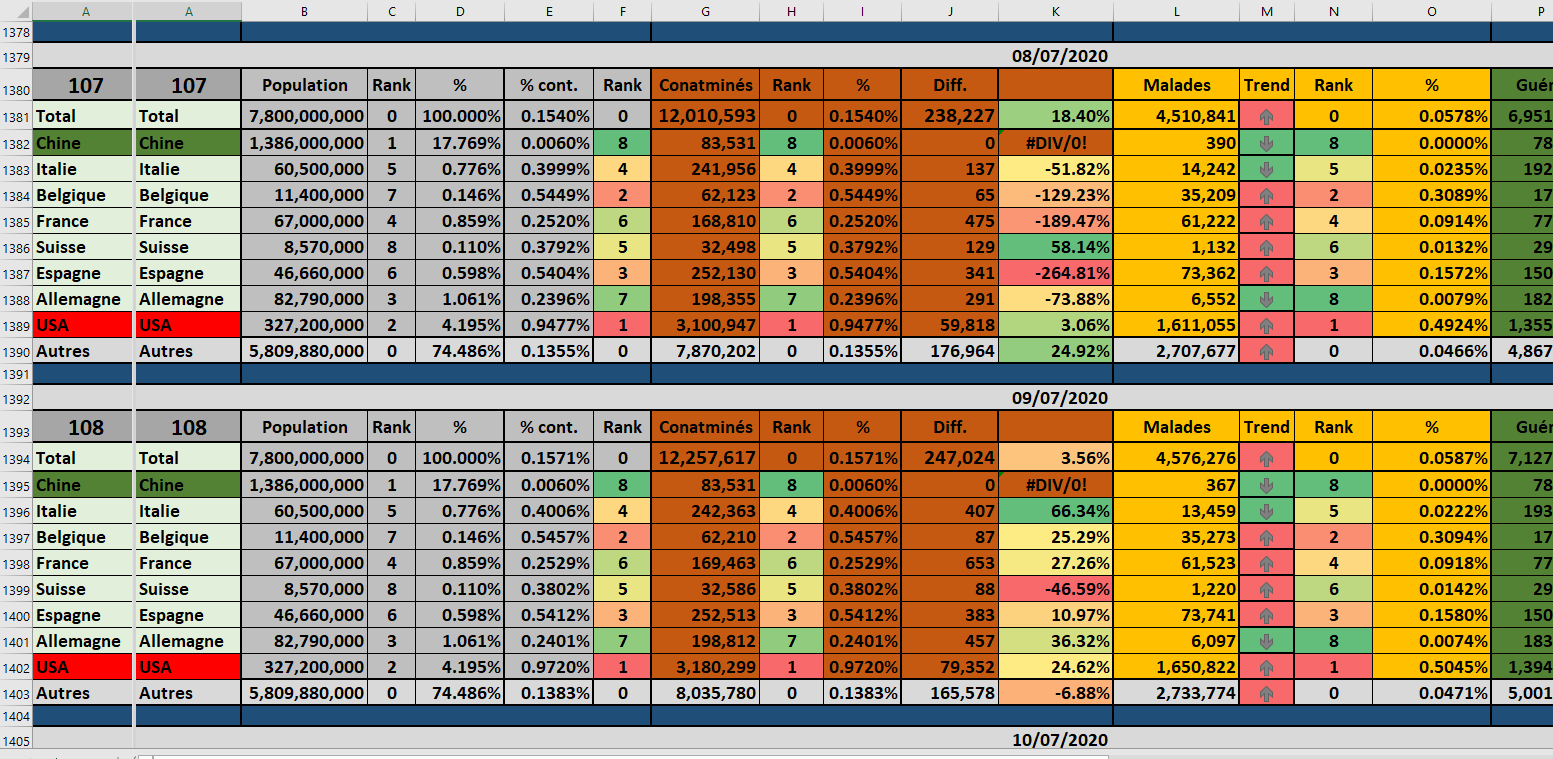The height and width of the screenshot is (759, 1553).
Task: Select row header 1405
Action: pyautogui.click(x=16, y=740)
